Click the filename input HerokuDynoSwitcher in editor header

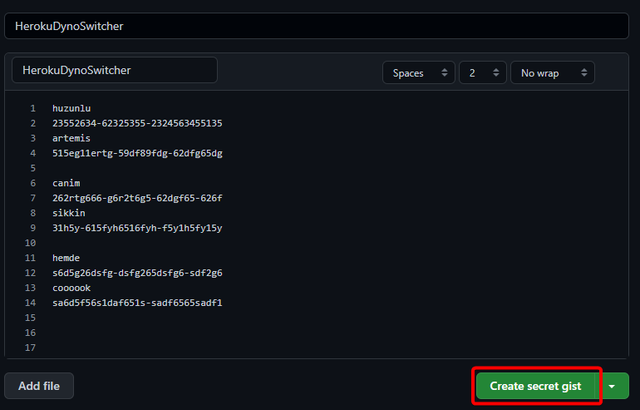[114, 71]
